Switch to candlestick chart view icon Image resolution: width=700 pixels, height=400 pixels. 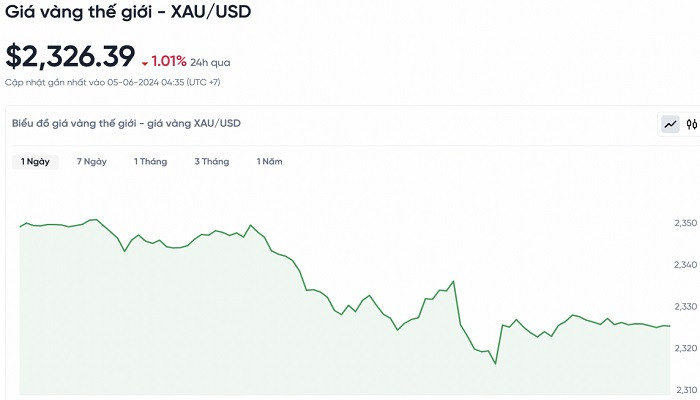coord(690,125)
